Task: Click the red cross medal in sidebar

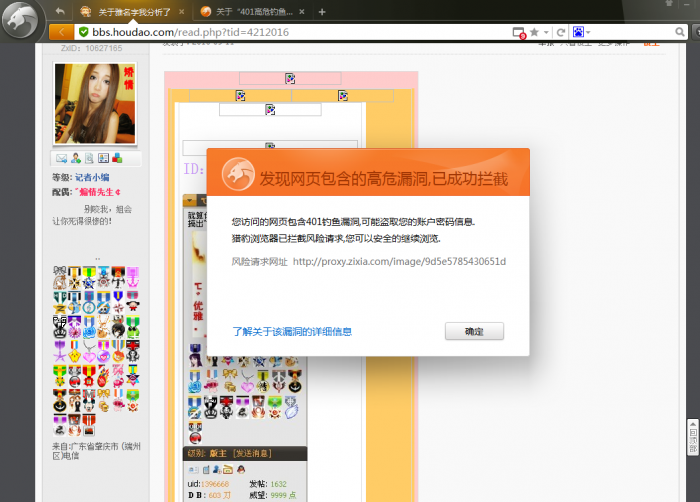Action: click(x=133, y=351)
